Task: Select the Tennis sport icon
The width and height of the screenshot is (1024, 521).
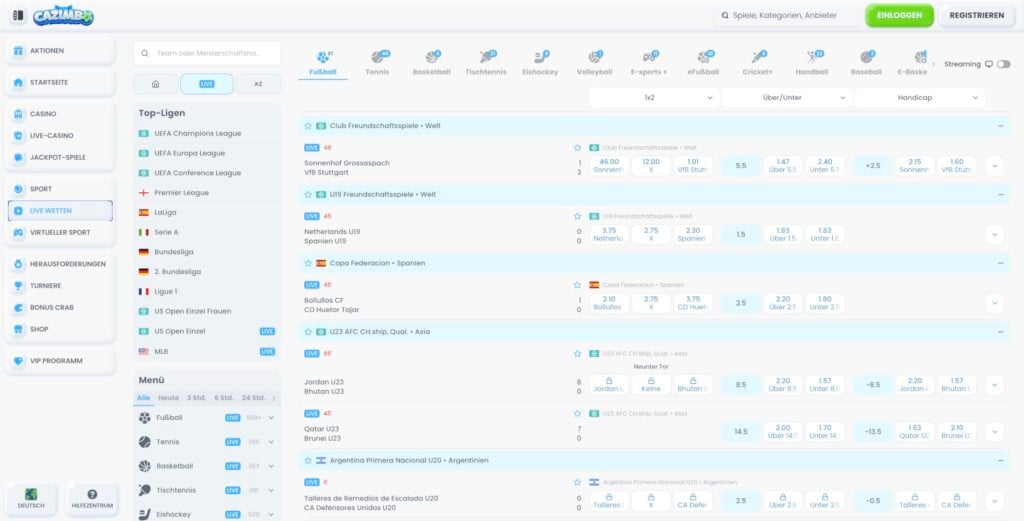Action: click(x=377, y=63)
